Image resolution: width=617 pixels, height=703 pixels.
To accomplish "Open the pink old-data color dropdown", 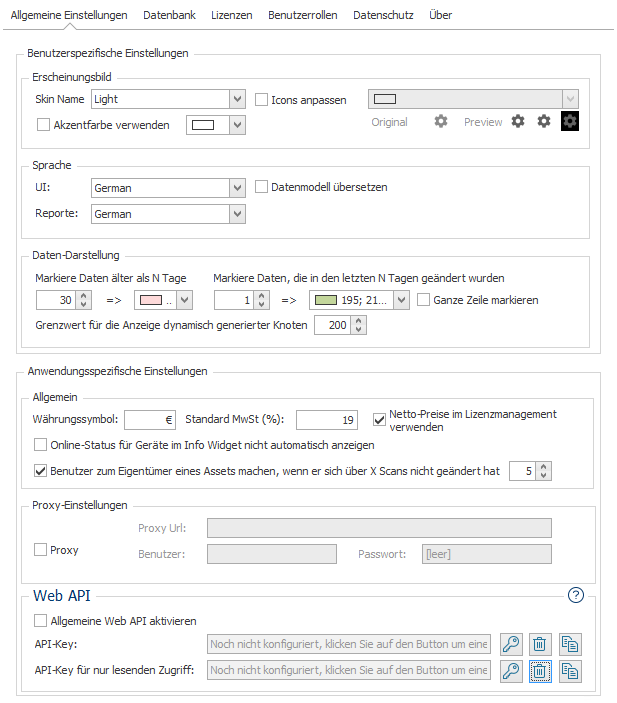I will (184, 300).
